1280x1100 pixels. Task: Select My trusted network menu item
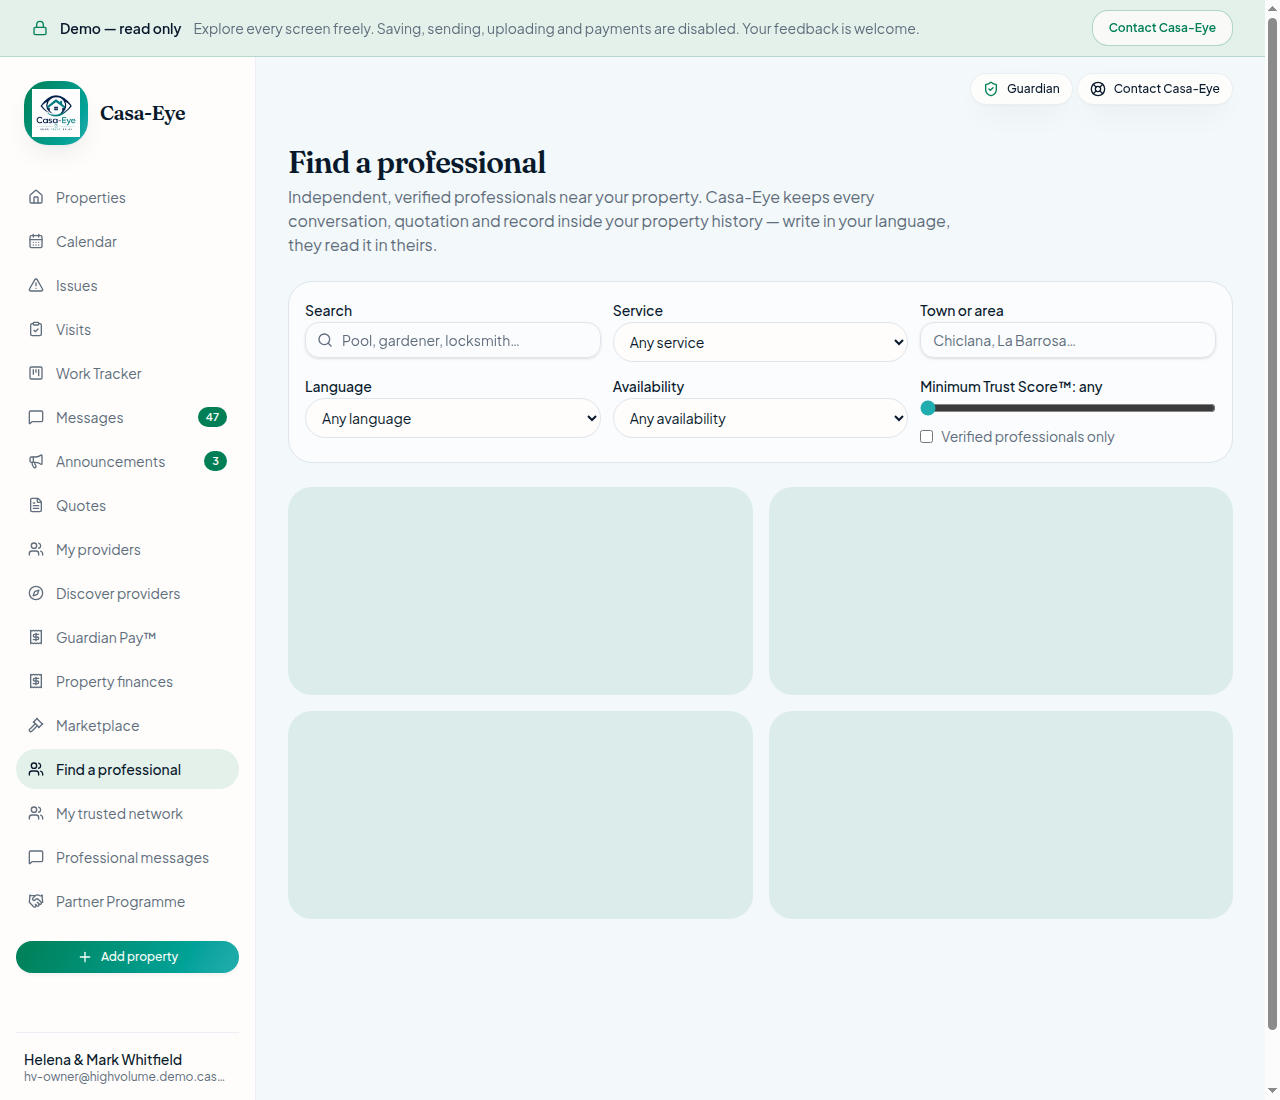click(x=127, y=813)
